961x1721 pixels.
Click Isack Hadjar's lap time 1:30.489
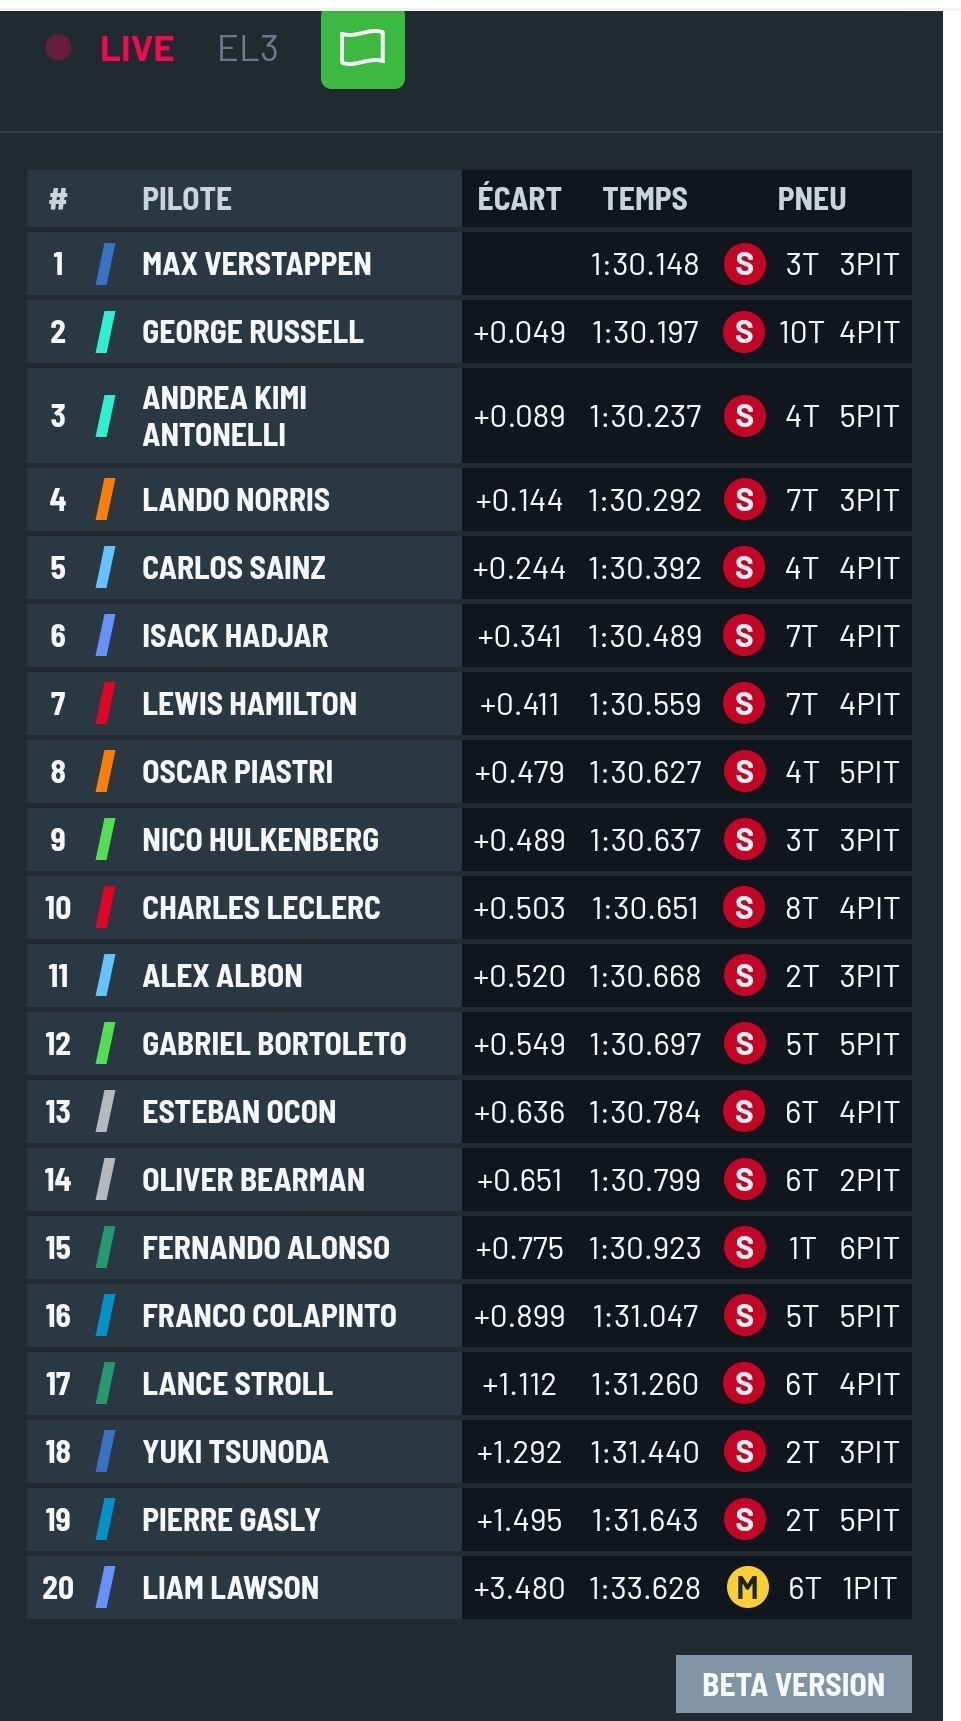coord(645,636)
